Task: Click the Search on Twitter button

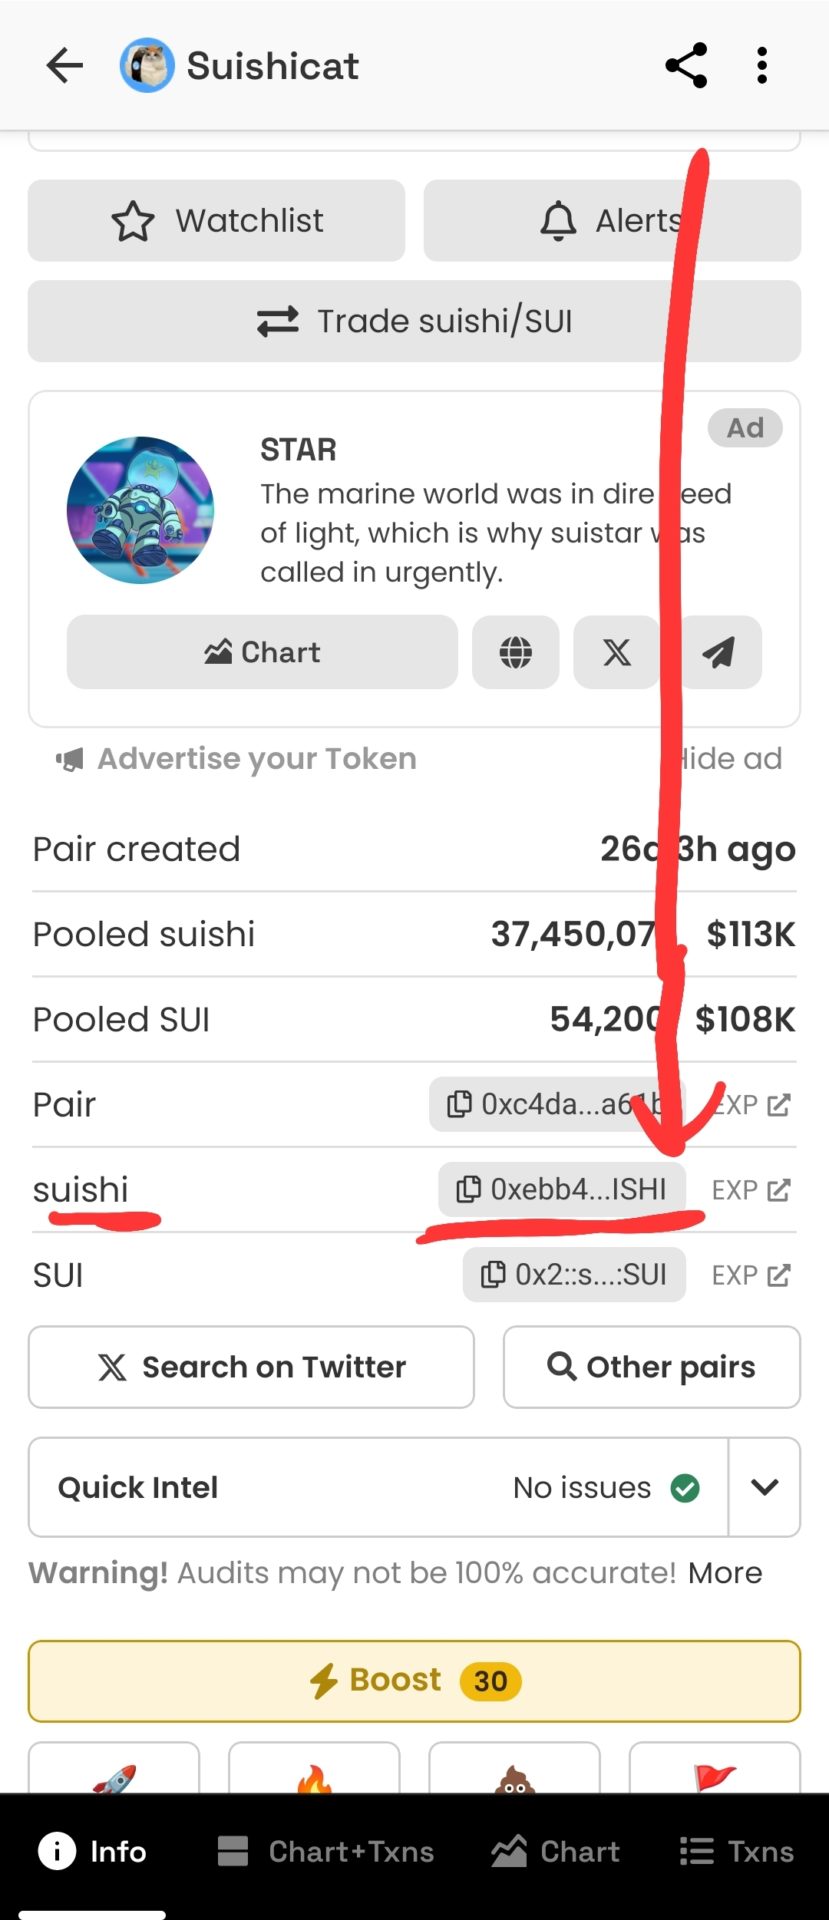Action: 251,1367
